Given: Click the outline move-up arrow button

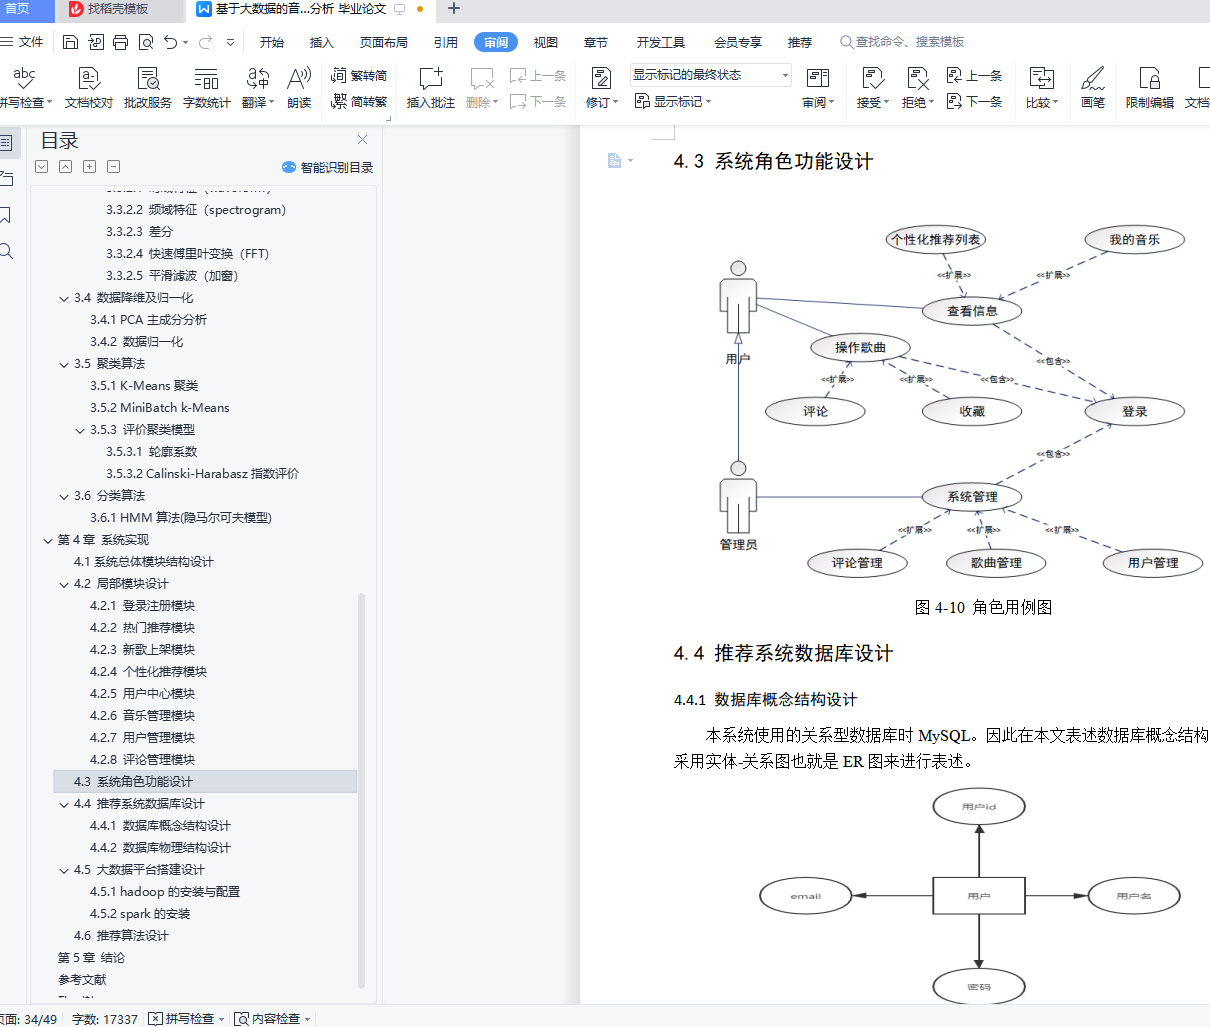Looking at the screenshot, I should (65, 167).
